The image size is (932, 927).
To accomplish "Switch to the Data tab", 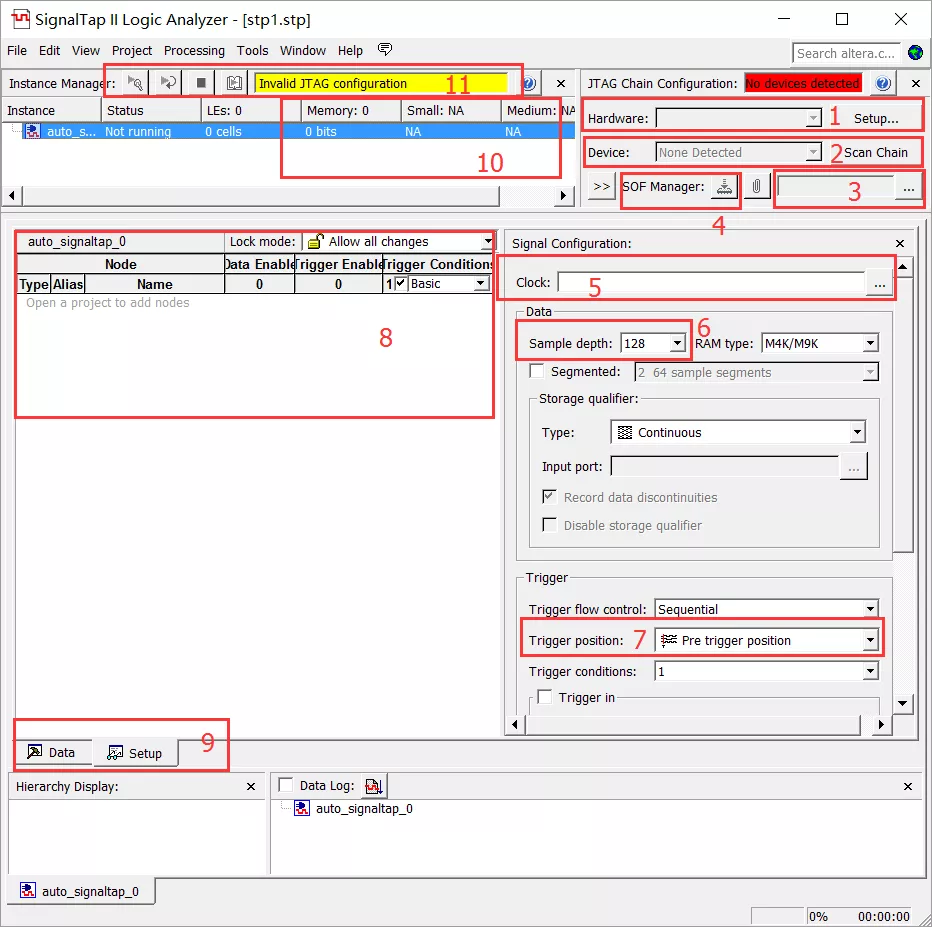I will 52,752.
